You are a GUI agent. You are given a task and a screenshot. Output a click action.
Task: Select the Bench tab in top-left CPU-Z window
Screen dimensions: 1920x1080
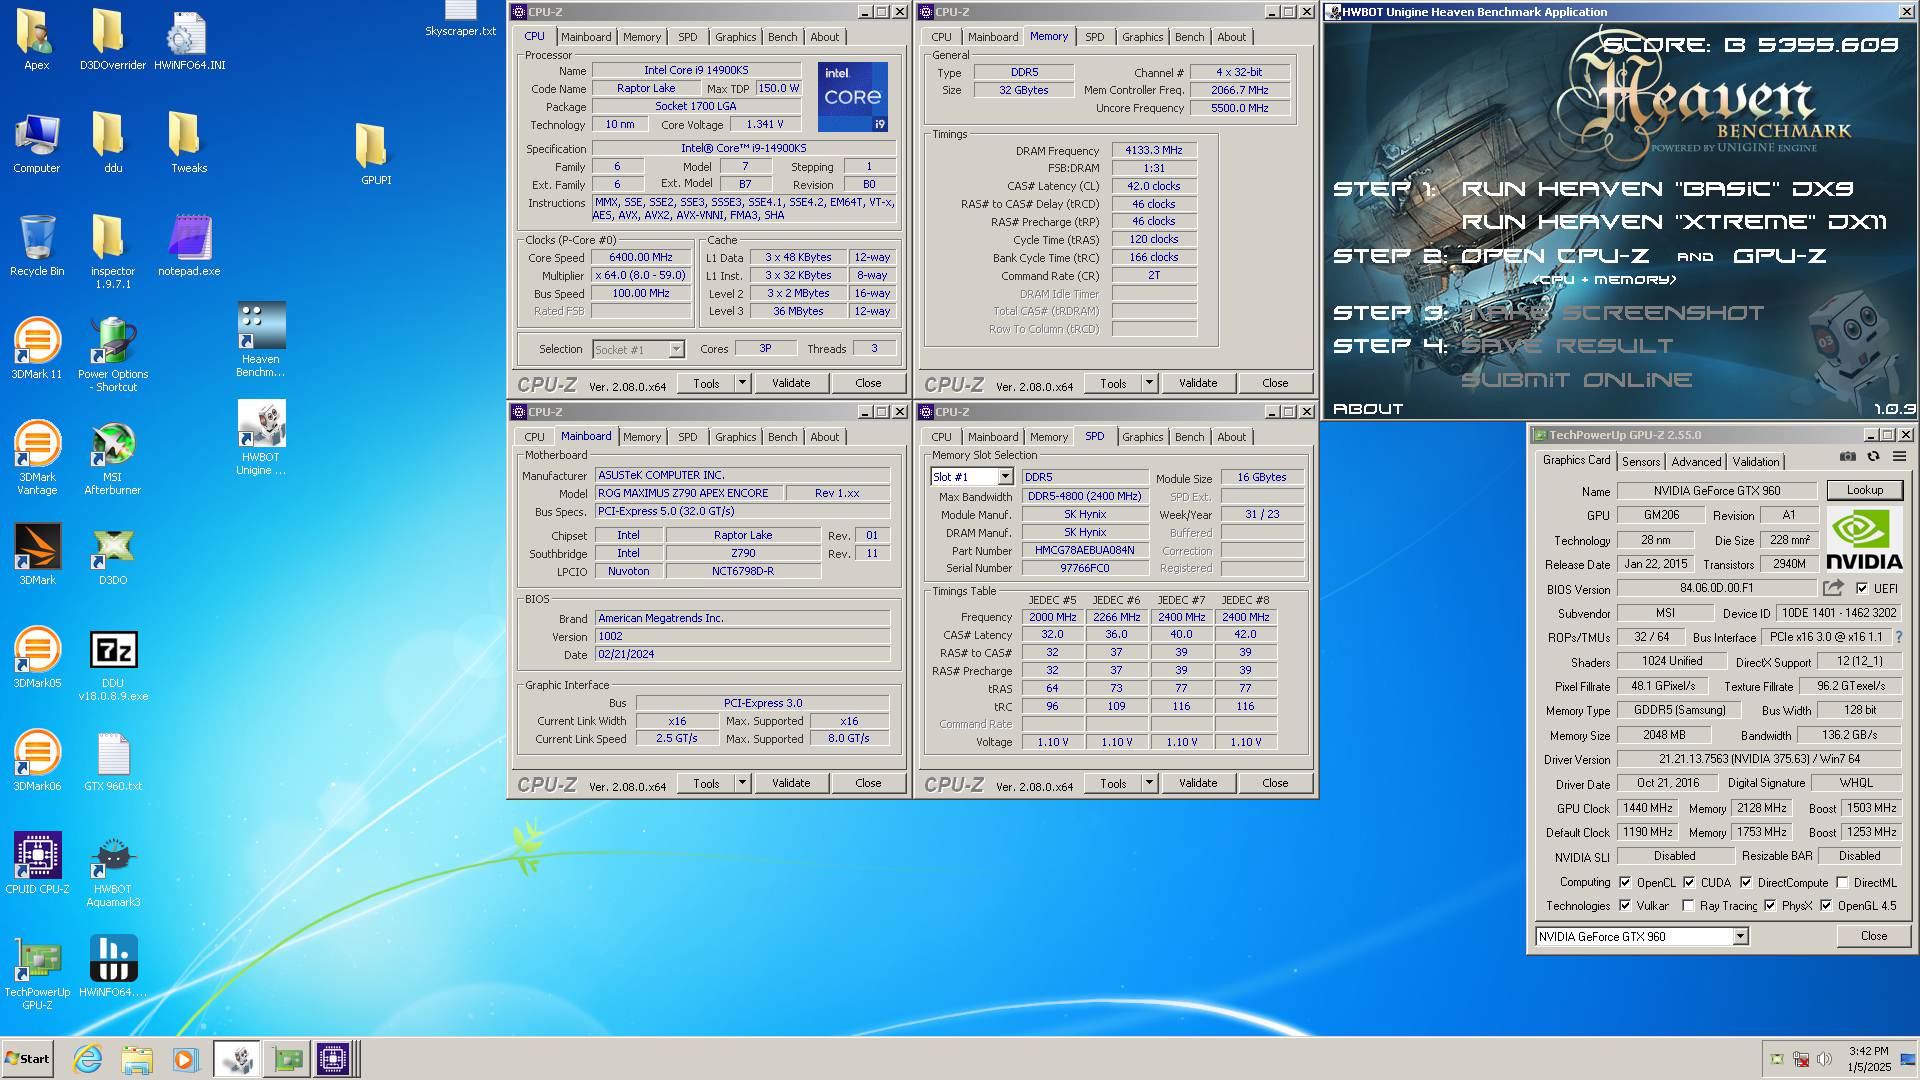coord(783,37)
